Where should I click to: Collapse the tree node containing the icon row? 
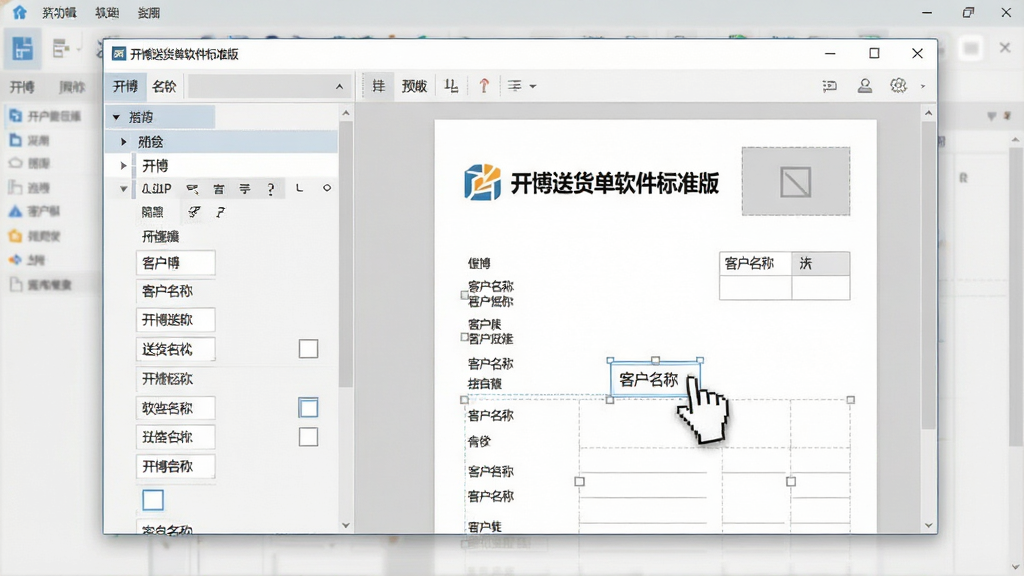pyautogui.click(x=123, y=189)
